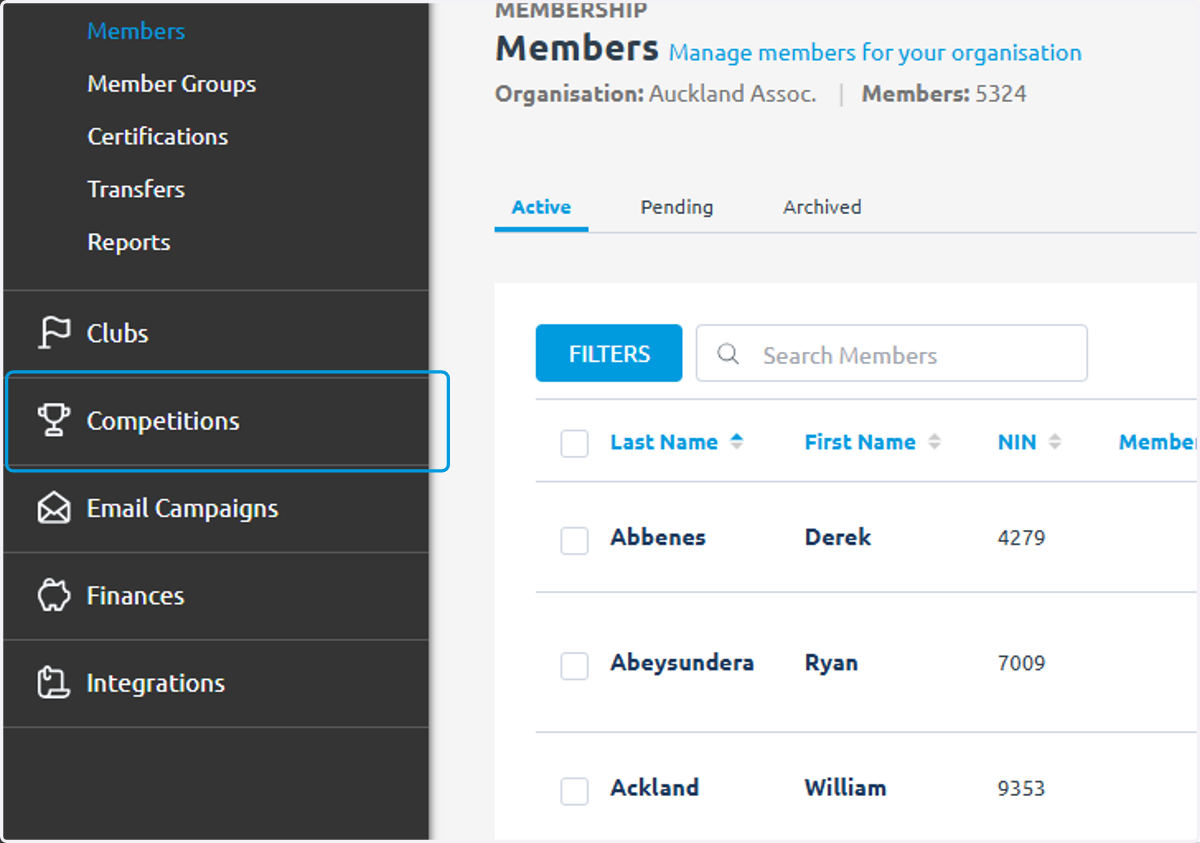1200x843 pixels.
Task: Open the Clubs sidebar section
Action: click(x=216, y=334)
